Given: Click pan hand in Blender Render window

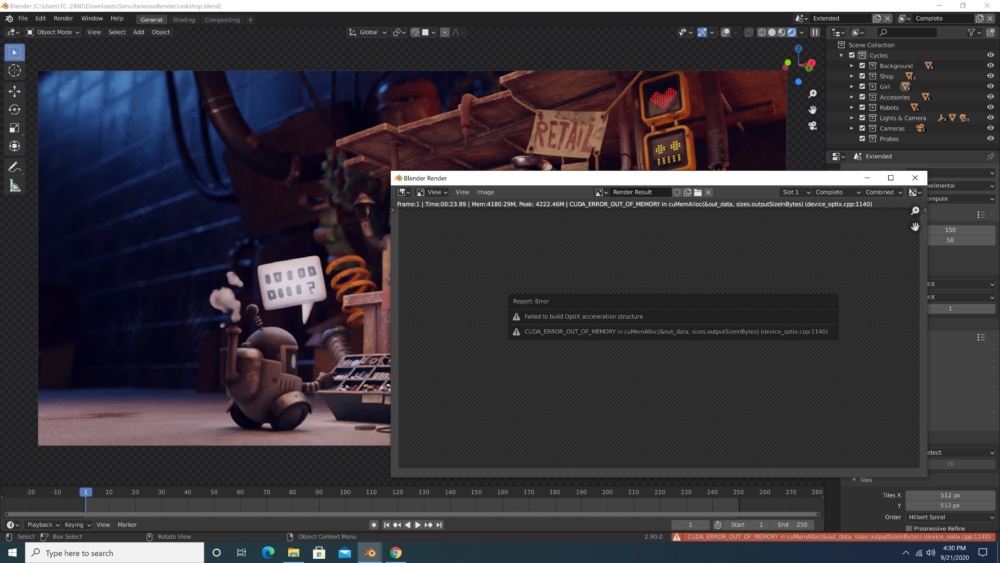Looking at the screenshot, I should 915,226.
